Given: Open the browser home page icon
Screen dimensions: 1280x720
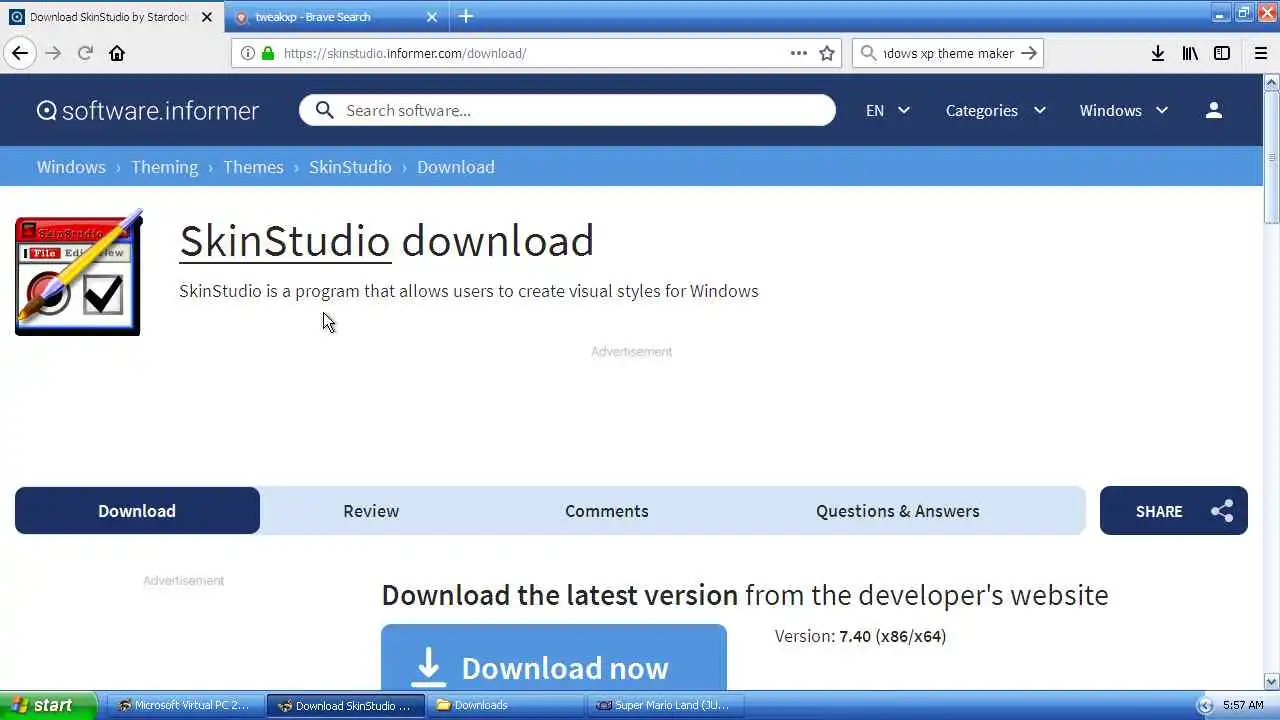Looking at the screenshot, I should (x=117, y=53).
